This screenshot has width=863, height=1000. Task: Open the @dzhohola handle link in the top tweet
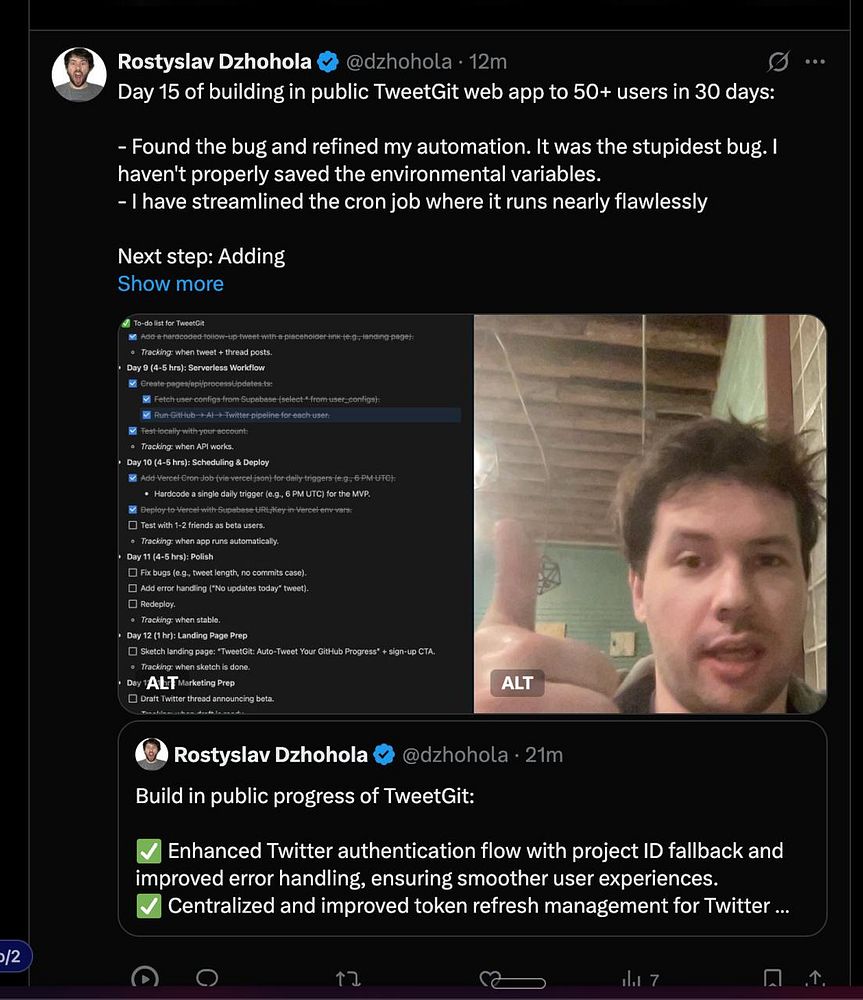[x=398, y=62]
